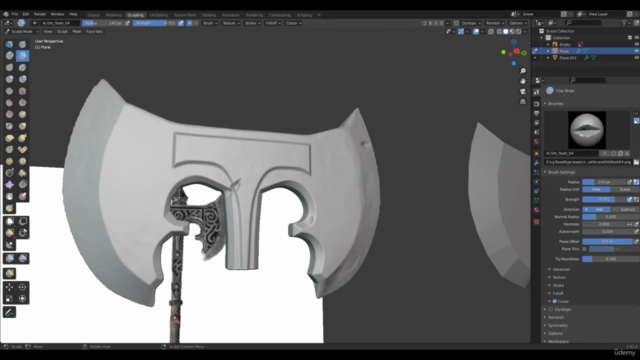Set brush direction to Add
640x360 pixels.
pos(596,209)
